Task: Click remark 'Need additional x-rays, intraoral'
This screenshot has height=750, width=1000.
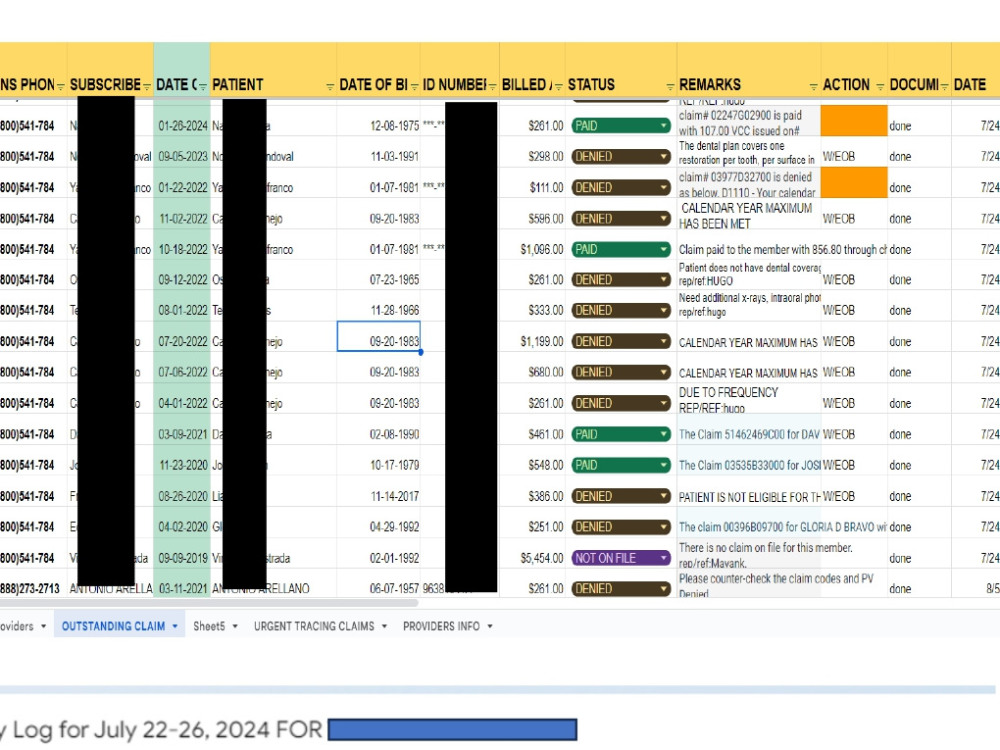Action: pyautogui.click(x=749, y=304)
